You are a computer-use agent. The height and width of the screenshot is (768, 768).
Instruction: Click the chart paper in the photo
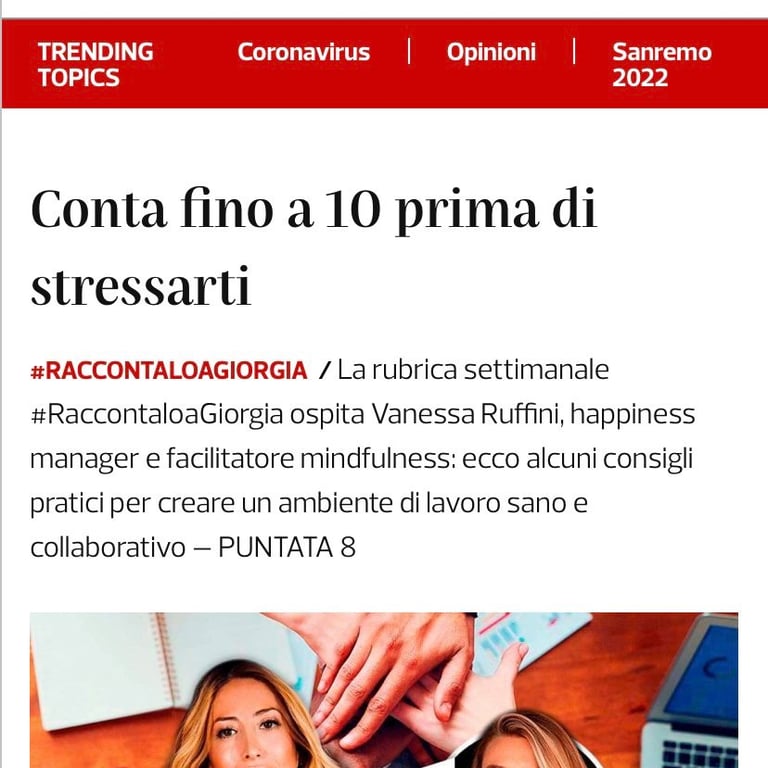(x=527, y=637)
